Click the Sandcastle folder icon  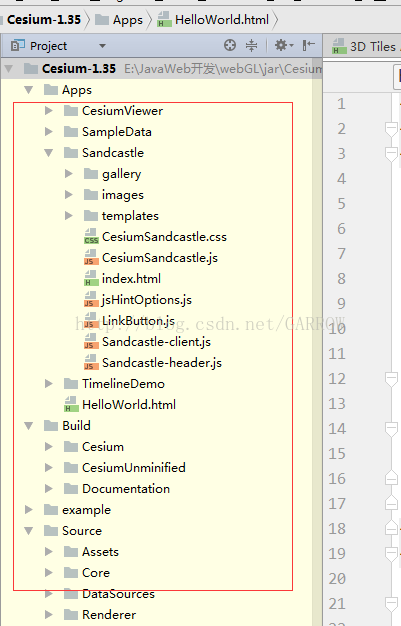pyautogui.click(x=71, y=153)
